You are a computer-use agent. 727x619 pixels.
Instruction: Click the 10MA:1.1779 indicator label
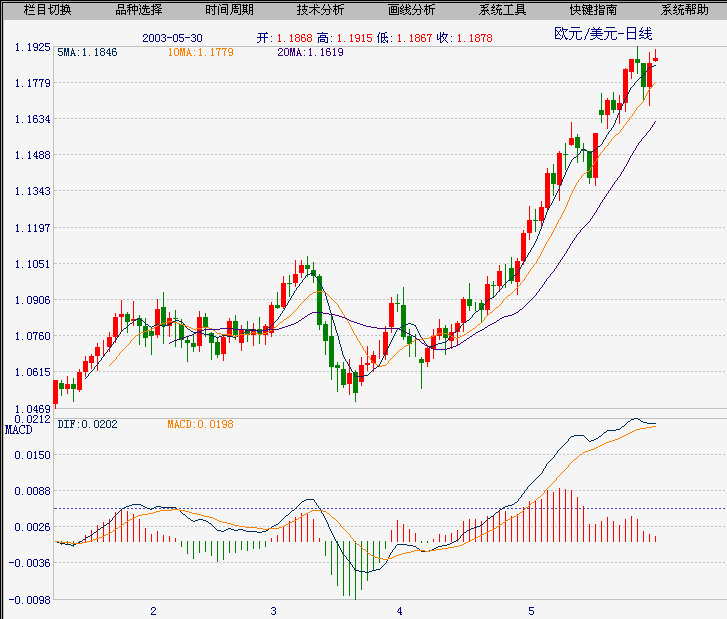point(200,52)
